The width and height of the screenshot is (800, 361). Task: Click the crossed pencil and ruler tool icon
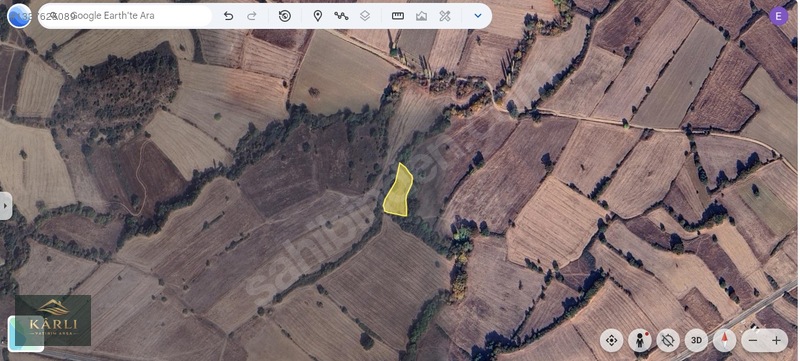click(445, 16)
